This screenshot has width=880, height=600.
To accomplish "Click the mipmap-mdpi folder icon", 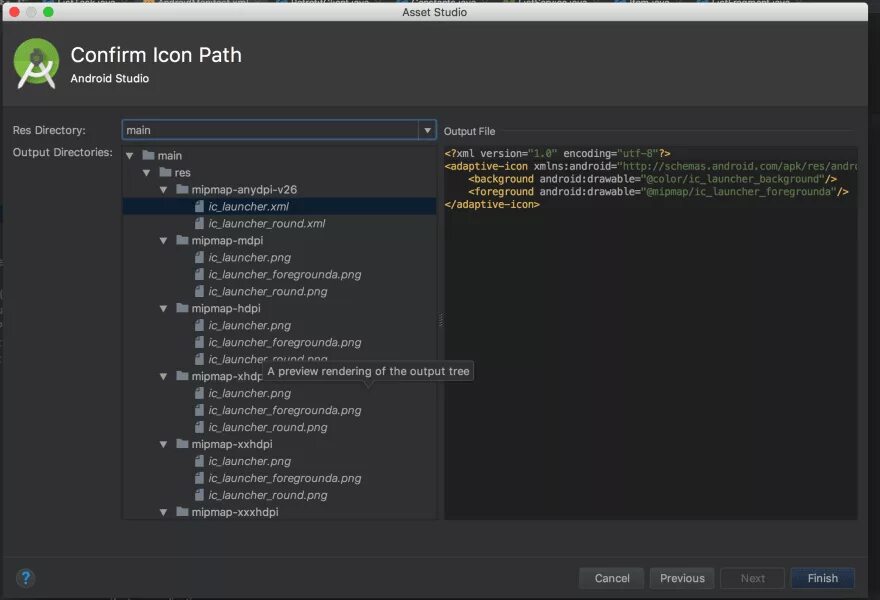I will 182,240.
